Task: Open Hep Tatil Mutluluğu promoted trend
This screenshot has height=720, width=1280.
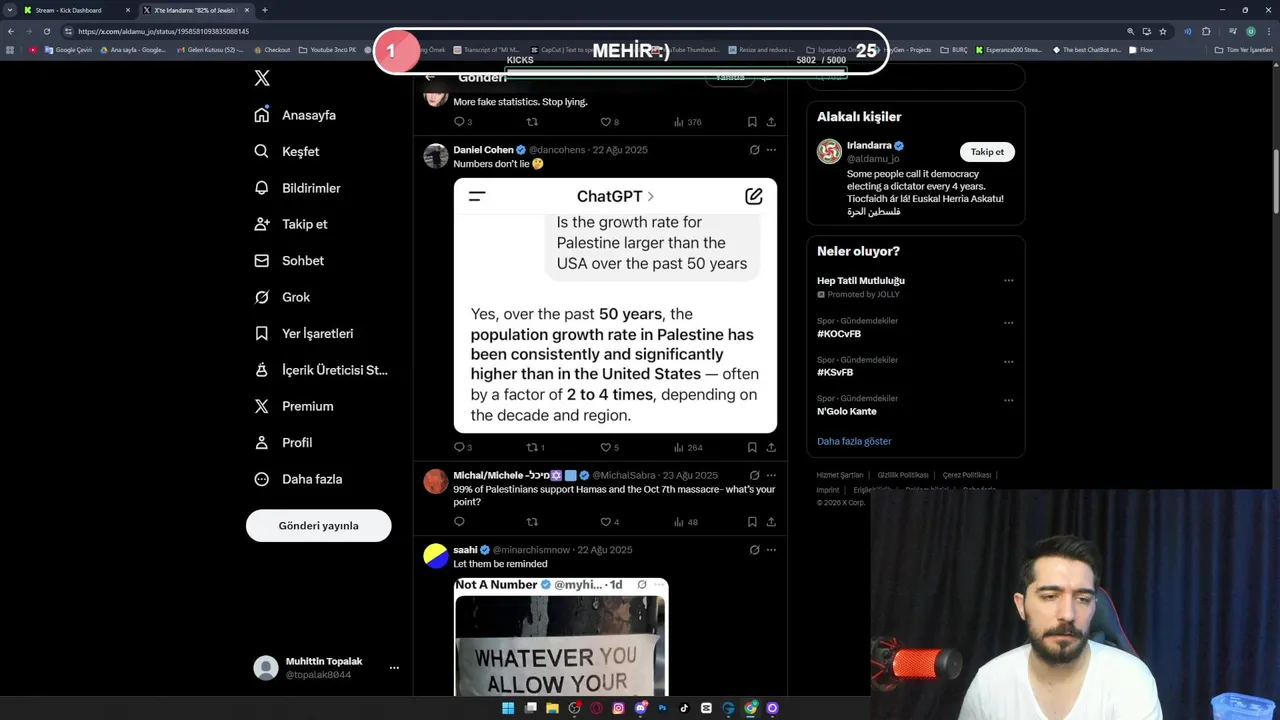Action: pyautogui.click(x=861, y=281)
